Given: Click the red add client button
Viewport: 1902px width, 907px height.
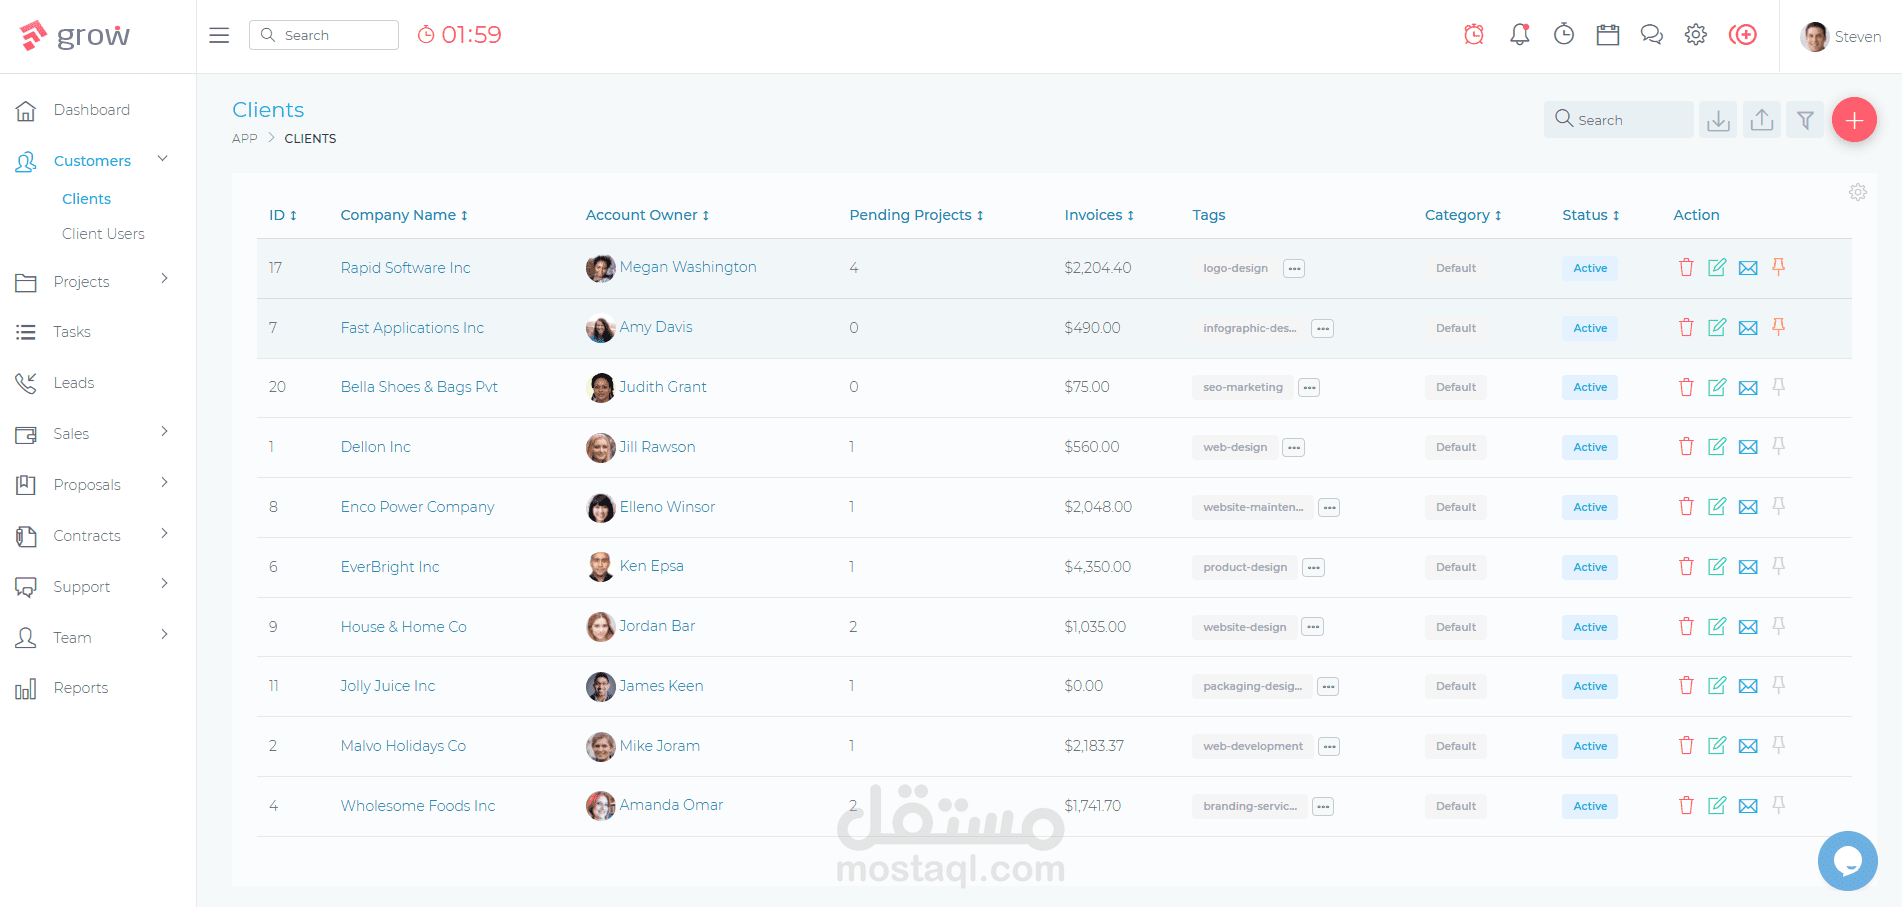Looking at the screenshot, I should [1854, 120].
